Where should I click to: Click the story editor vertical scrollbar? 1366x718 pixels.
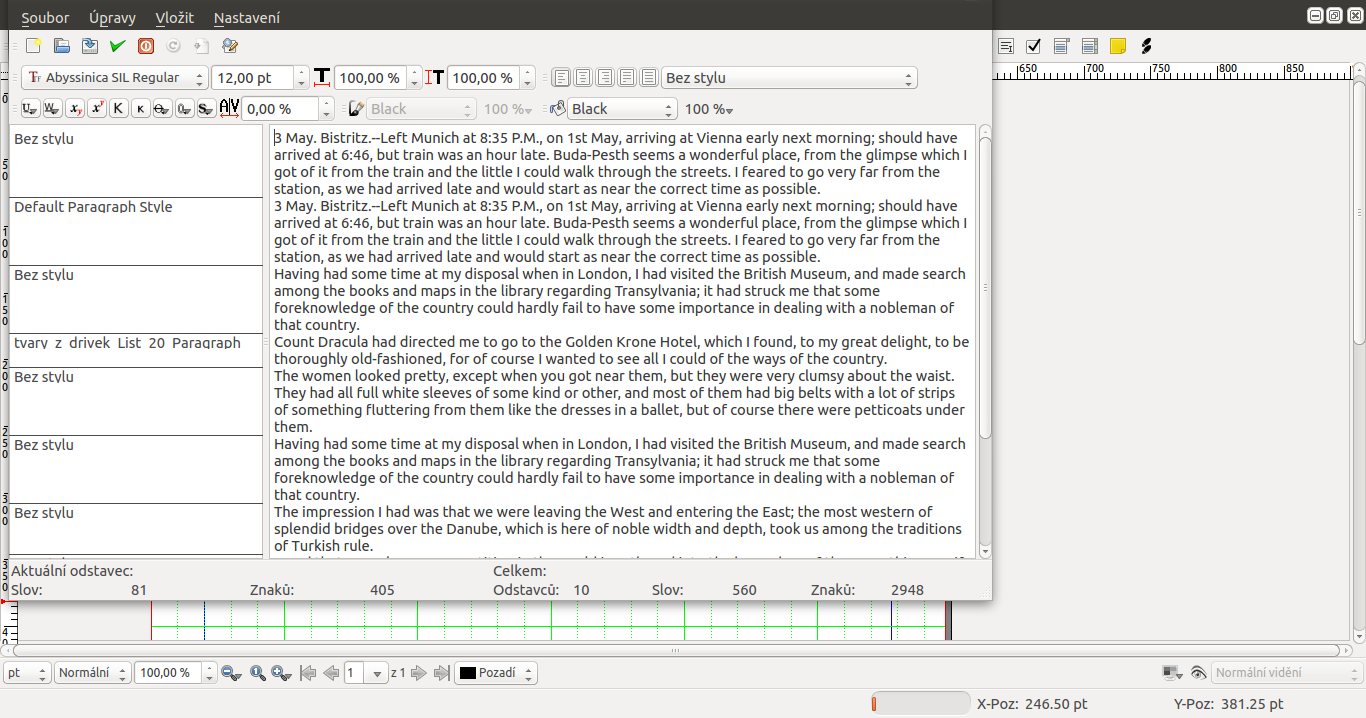pyautogui.click(x=985, y=288)
